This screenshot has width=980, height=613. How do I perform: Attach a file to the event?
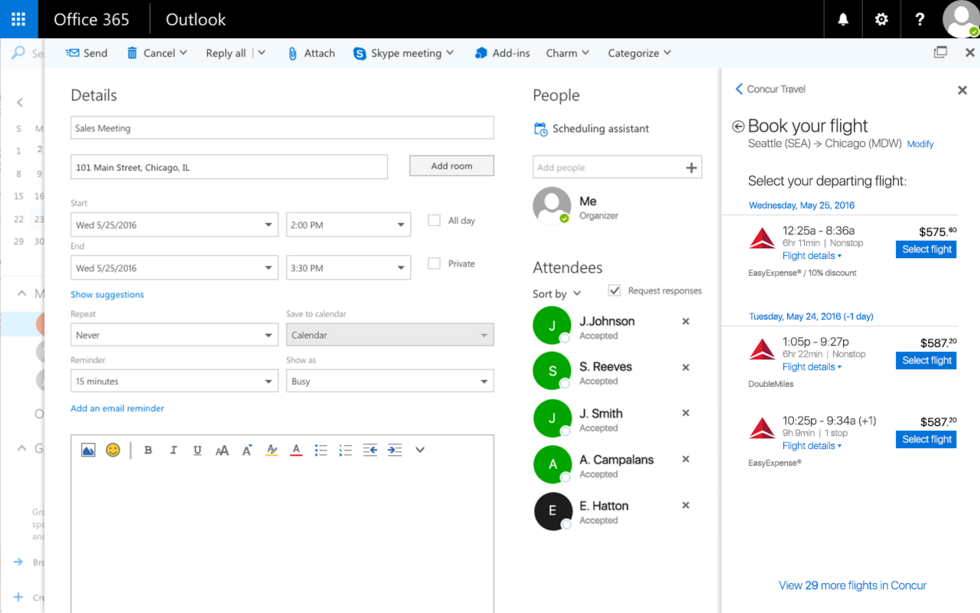pos(311,53)
